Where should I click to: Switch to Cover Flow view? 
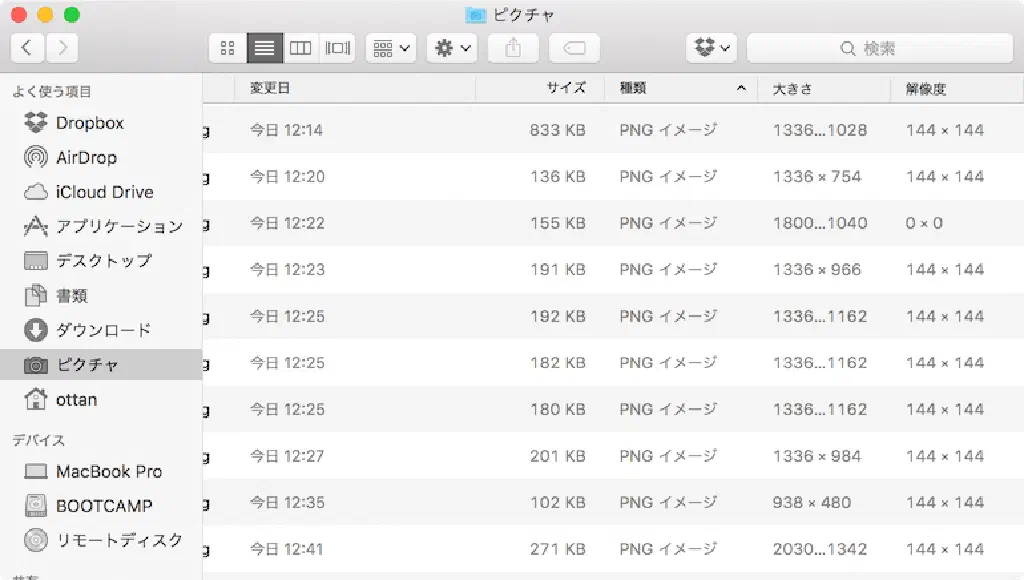(x=338, y=48)
